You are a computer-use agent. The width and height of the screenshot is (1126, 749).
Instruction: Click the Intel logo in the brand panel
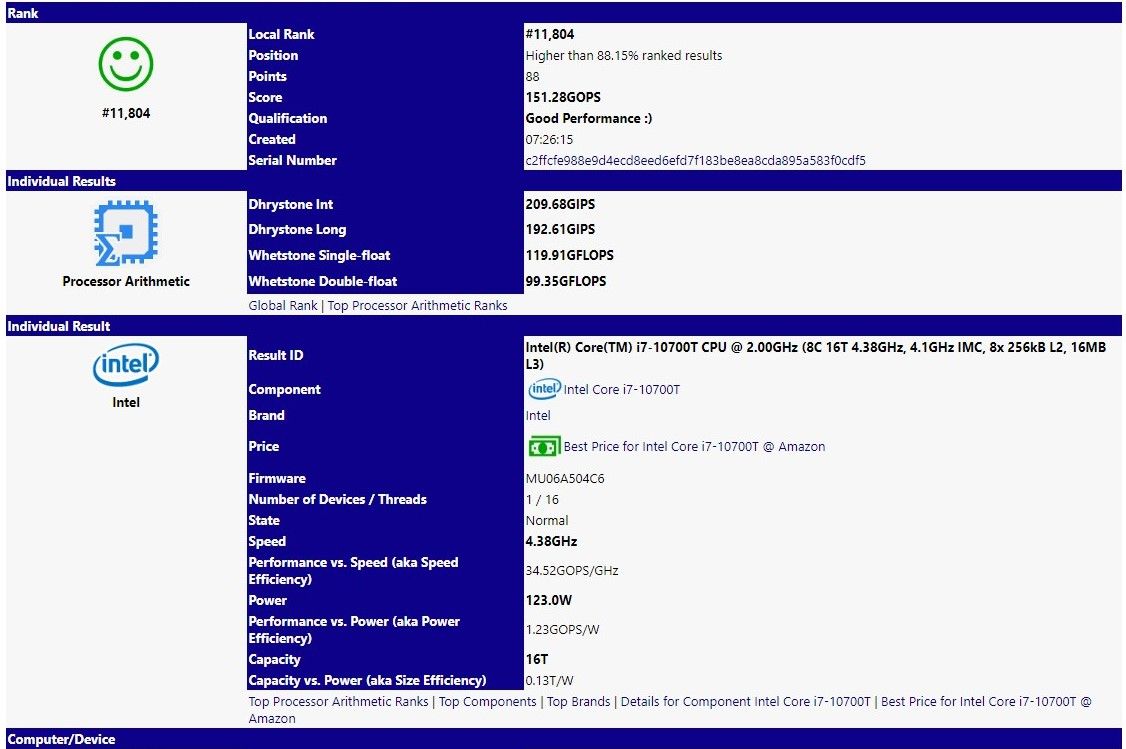point(125,365)
